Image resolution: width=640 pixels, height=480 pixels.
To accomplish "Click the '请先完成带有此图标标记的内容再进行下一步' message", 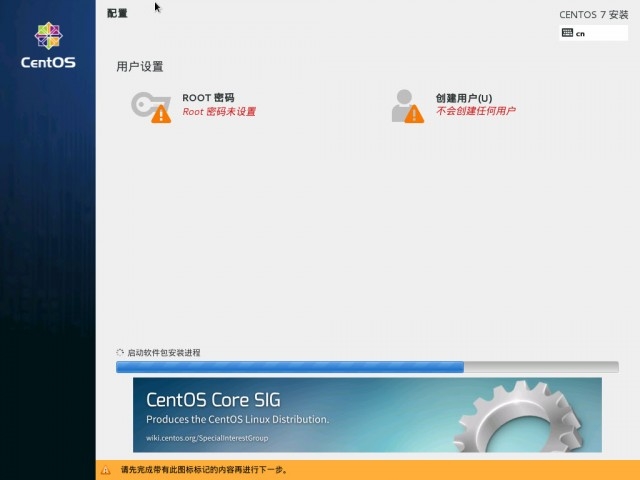I will click(204, 470).
